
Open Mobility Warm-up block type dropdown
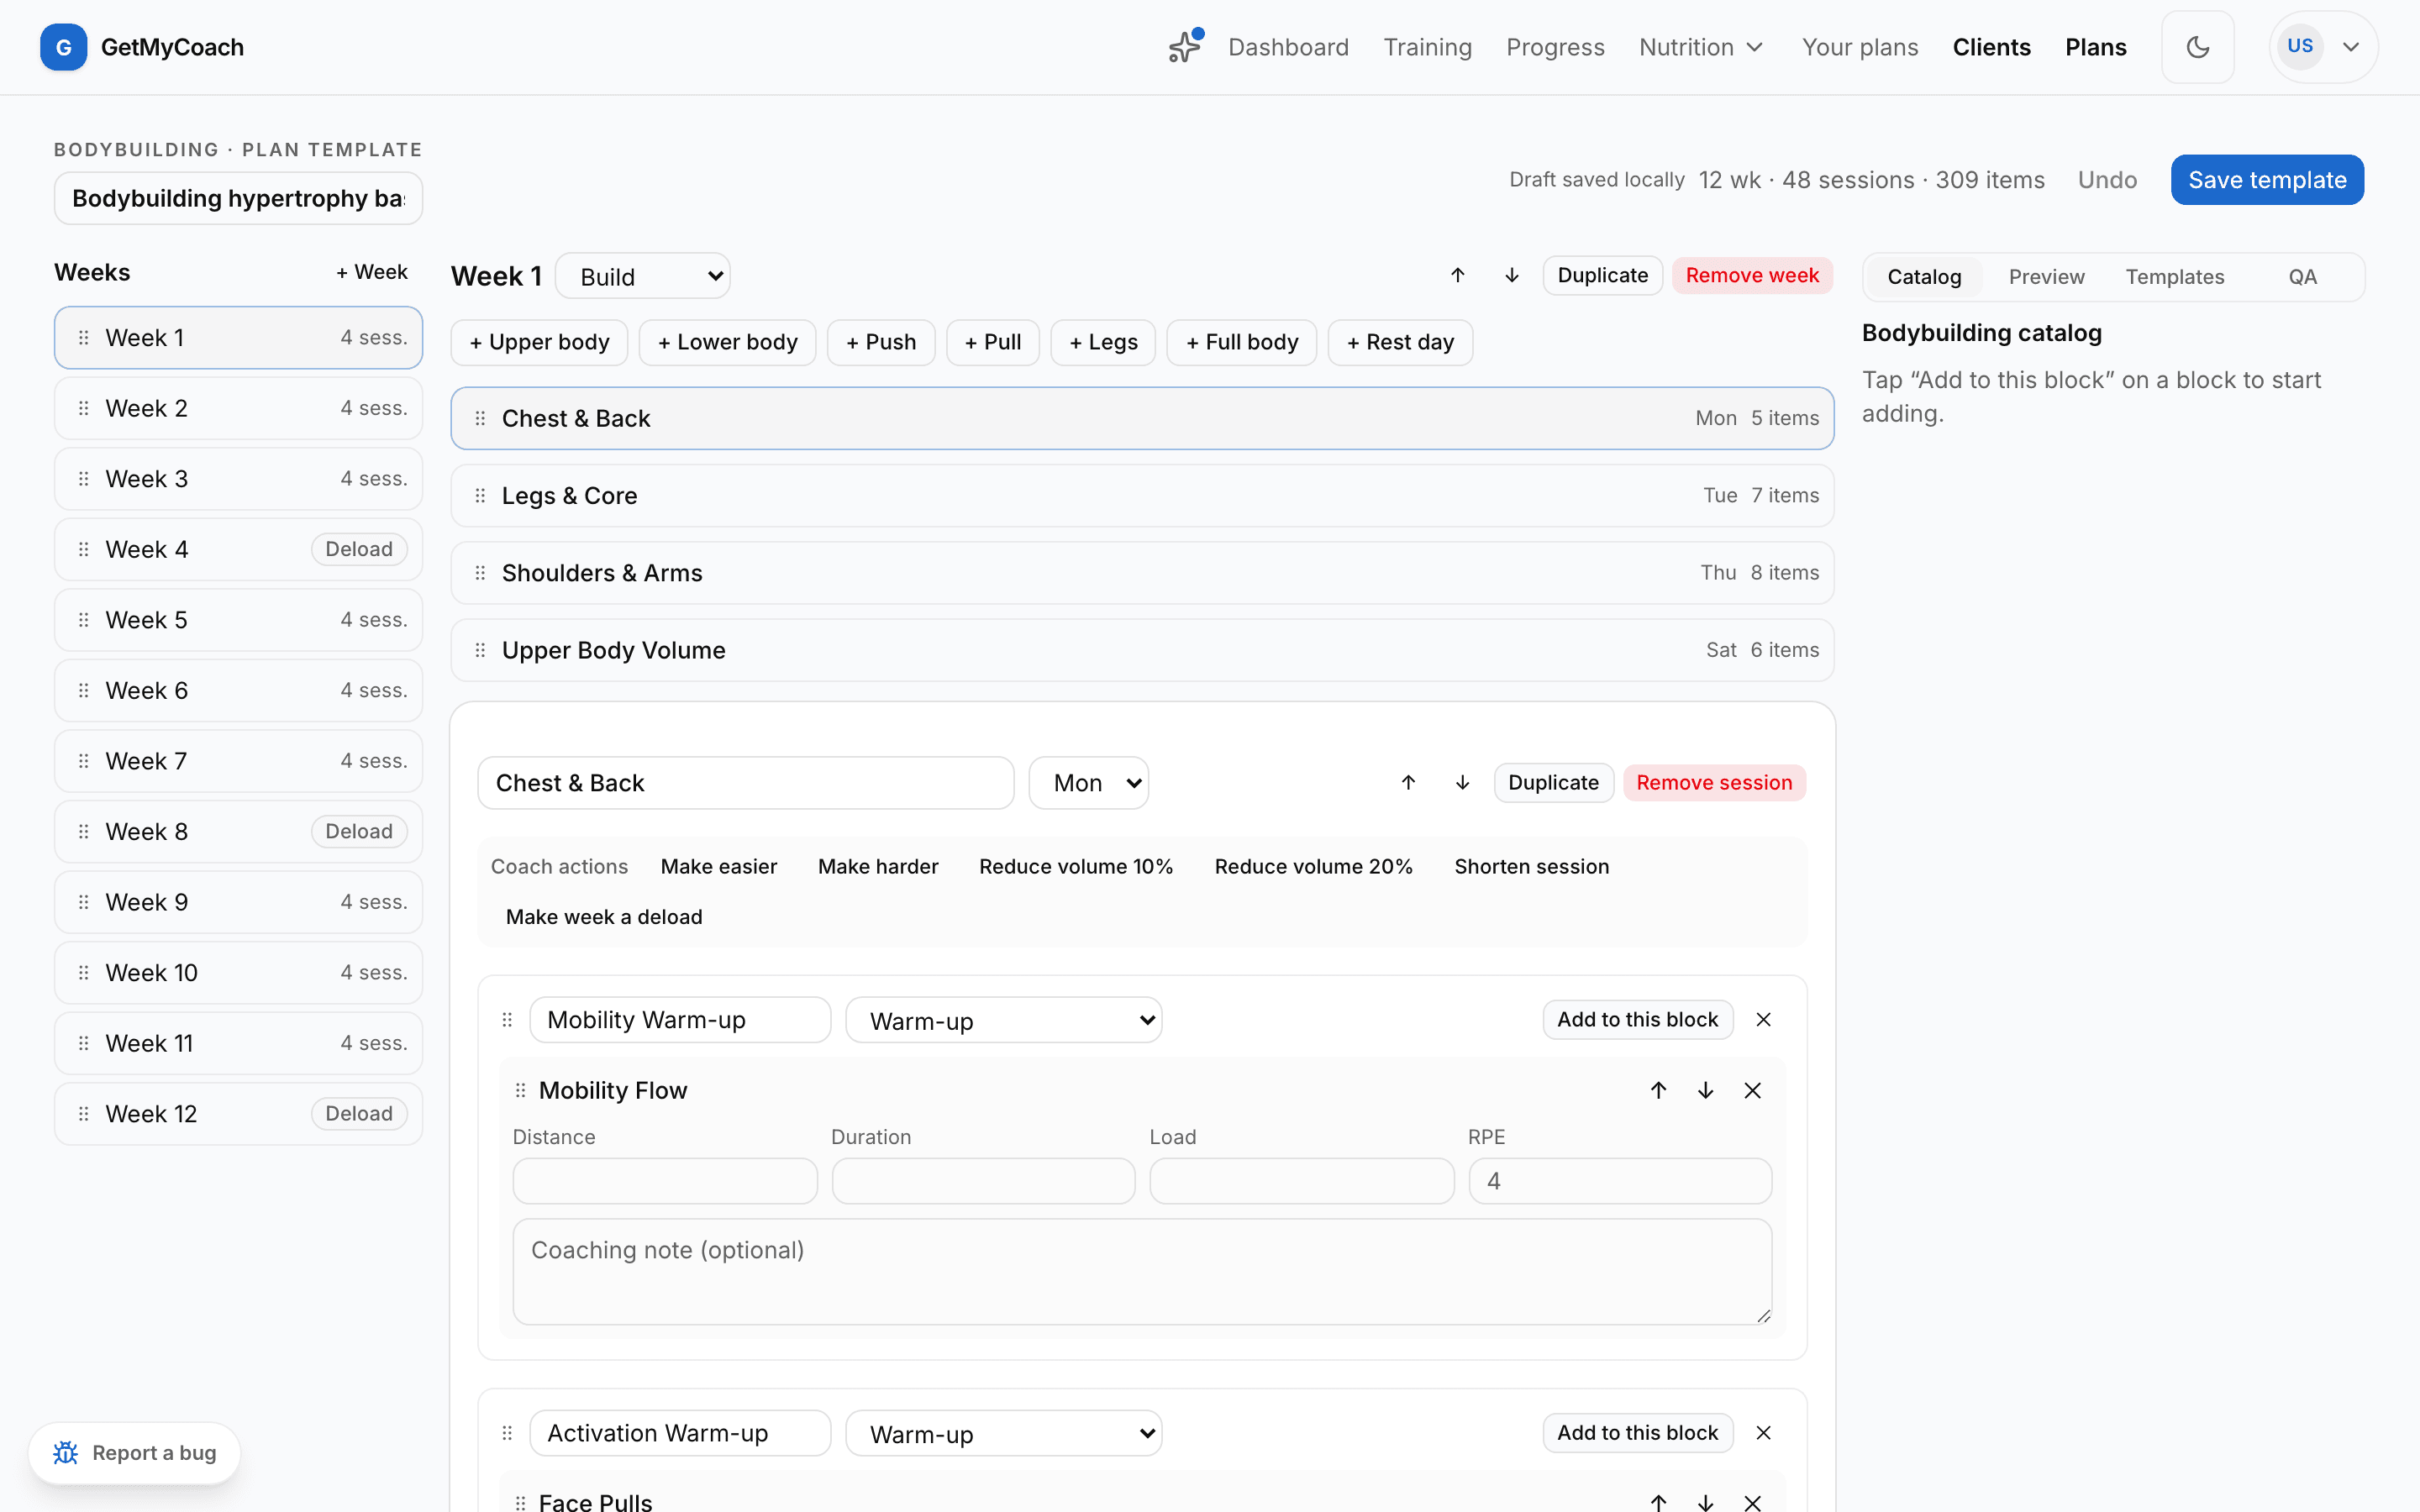pos(1003,1020)
